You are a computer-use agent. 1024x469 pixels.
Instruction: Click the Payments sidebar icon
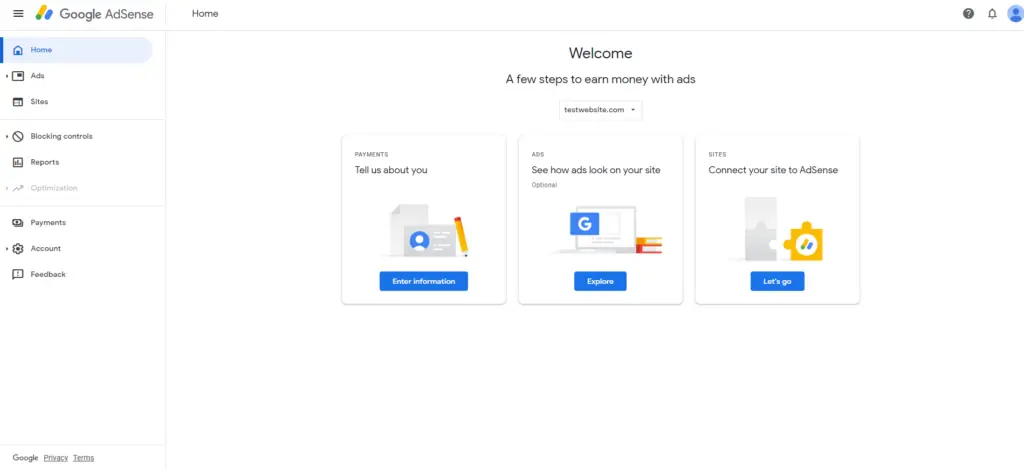tap(18, 223)
